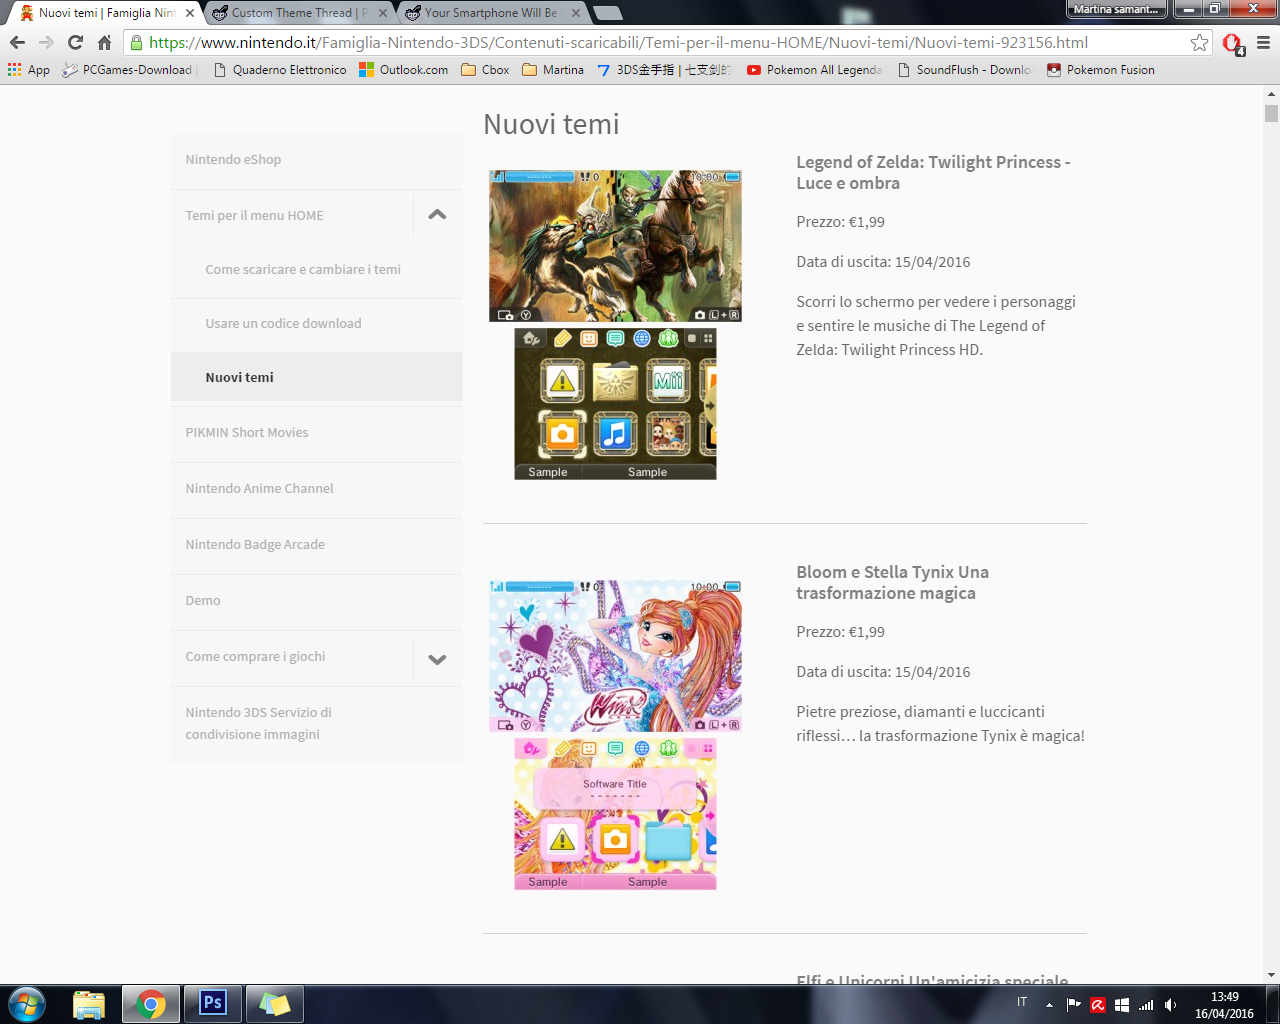Click the address bar URL
The width and height of the screenshot is (1280, 1024).
click(618, 42)
